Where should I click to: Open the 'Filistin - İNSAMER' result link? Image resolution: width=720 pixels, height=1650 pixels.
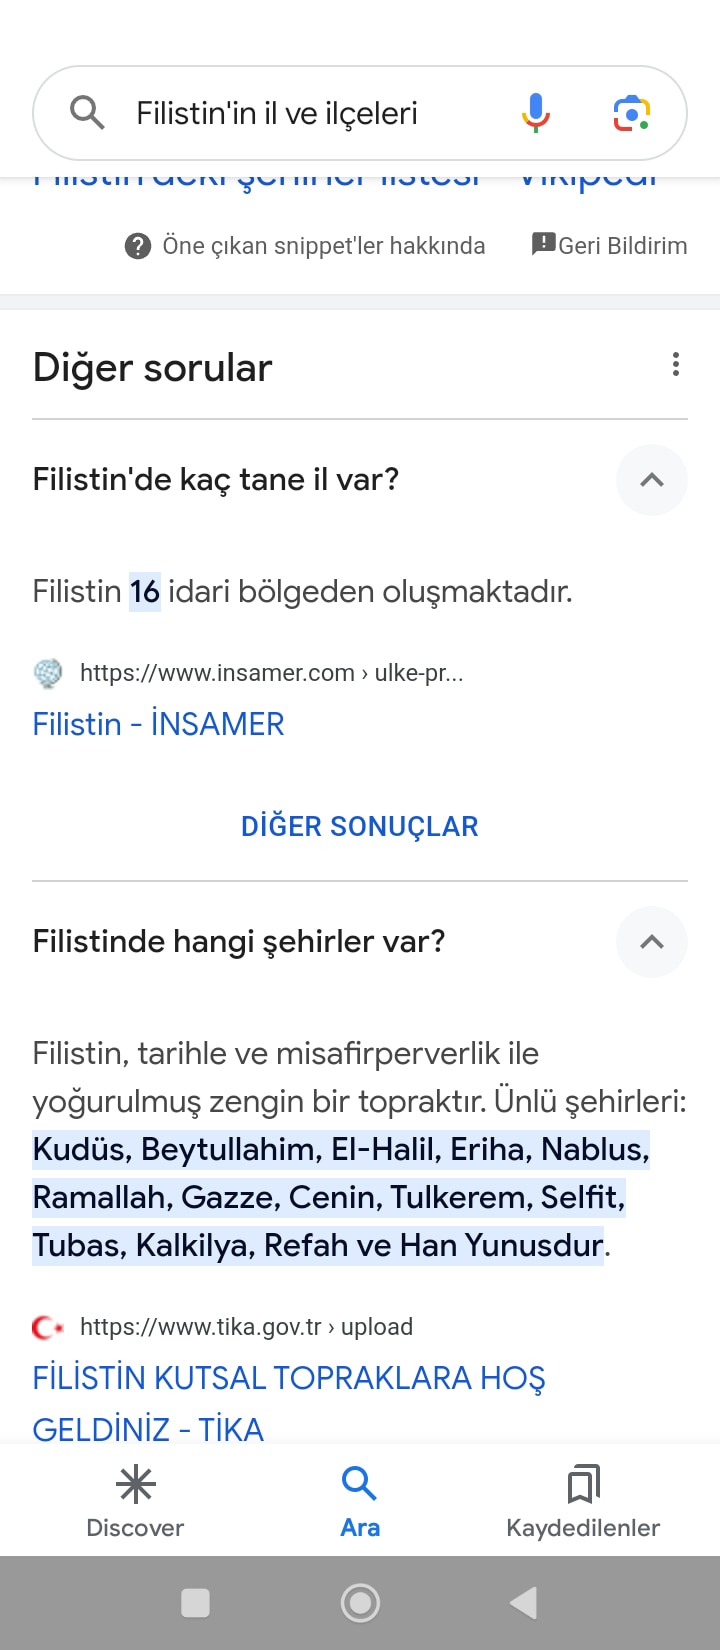point(158,724)
